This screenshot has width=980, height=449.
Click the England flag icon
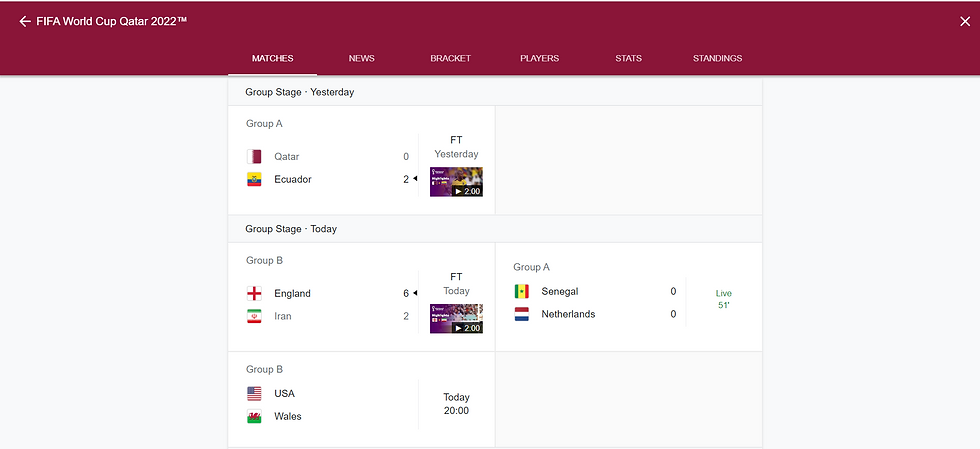[254, 294]
